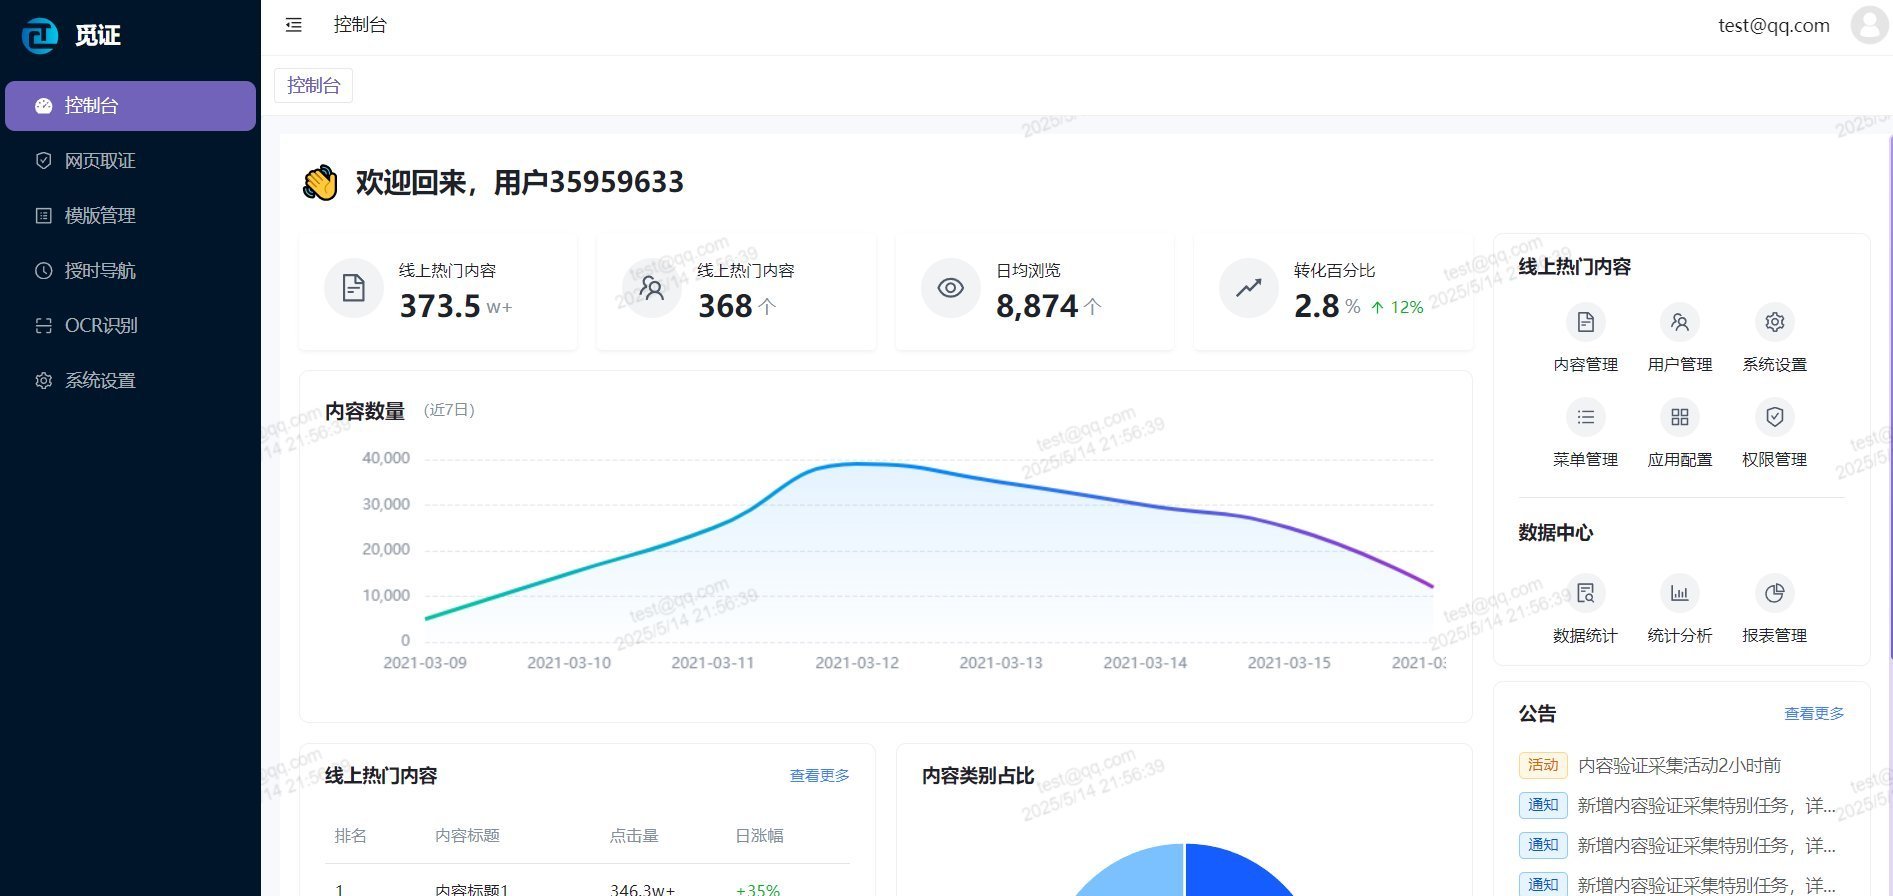Click 查看更多 in the 公告 panel
Screen dimensions: 1893x896
1813,714
